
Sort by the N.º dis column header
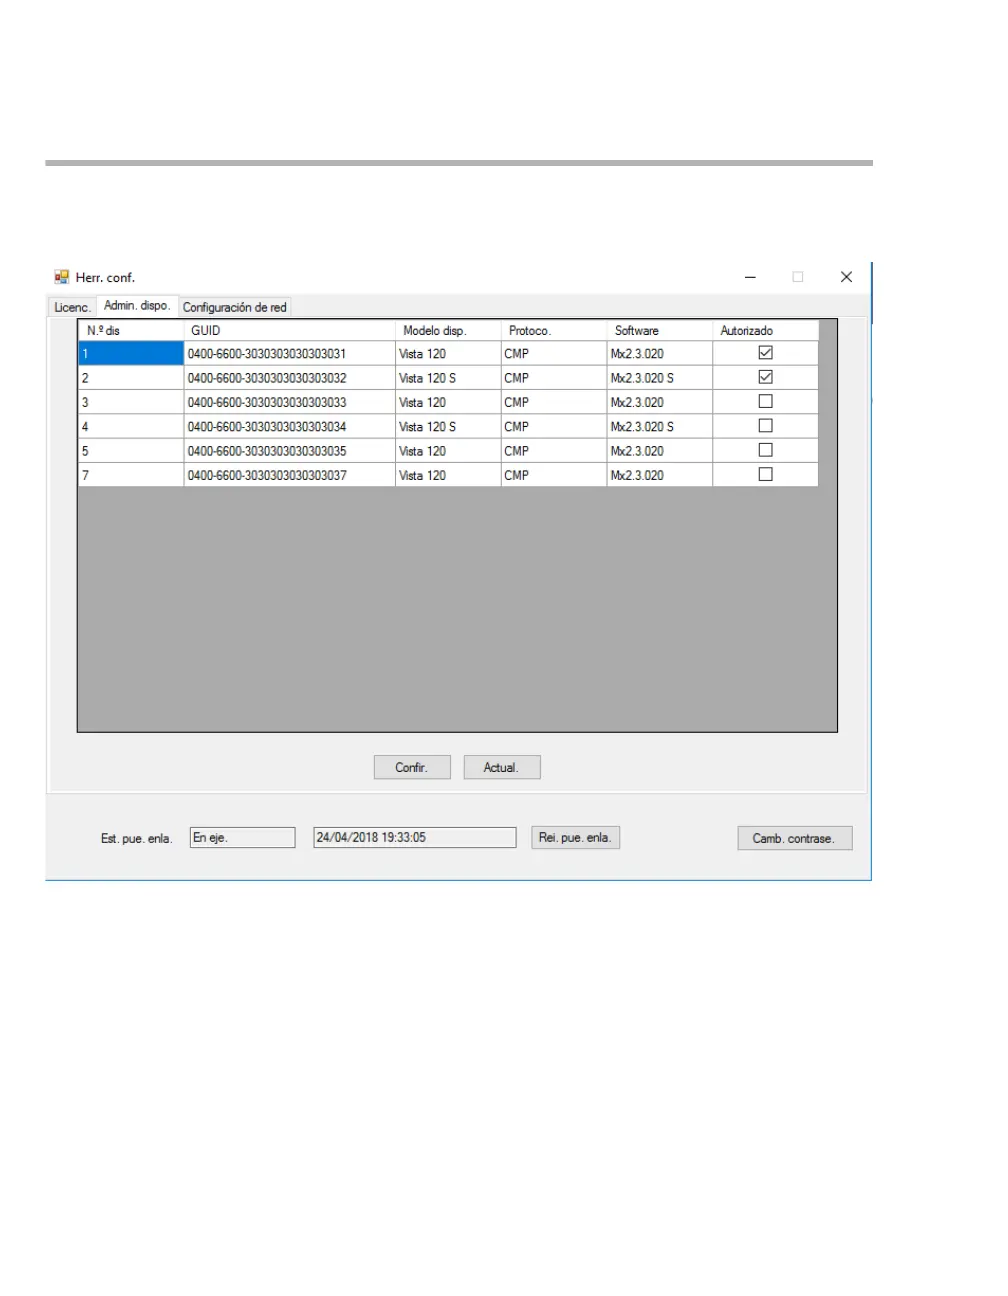tap(131, 330)
